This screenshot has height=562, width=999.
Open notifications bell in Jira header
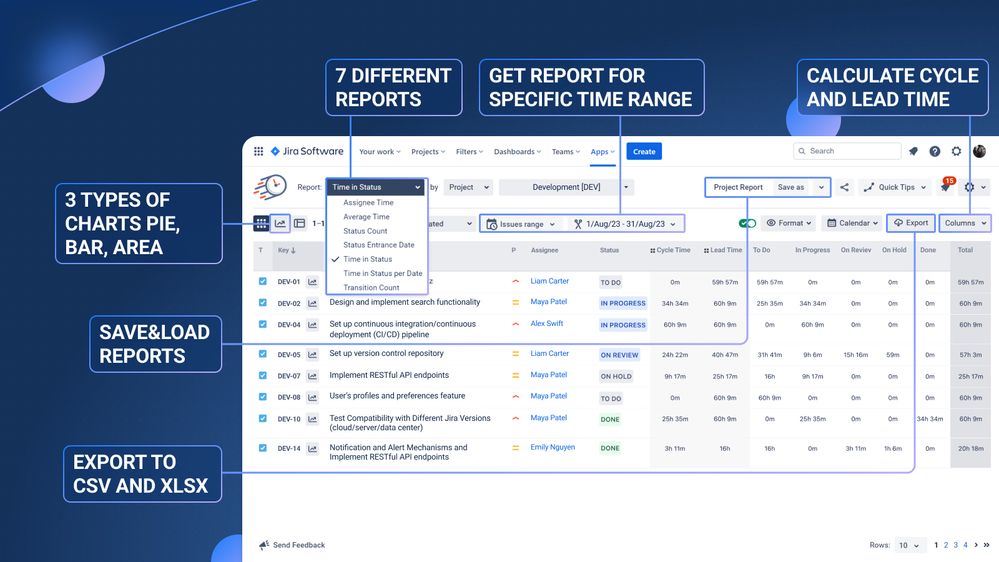[x=913, y=152]
